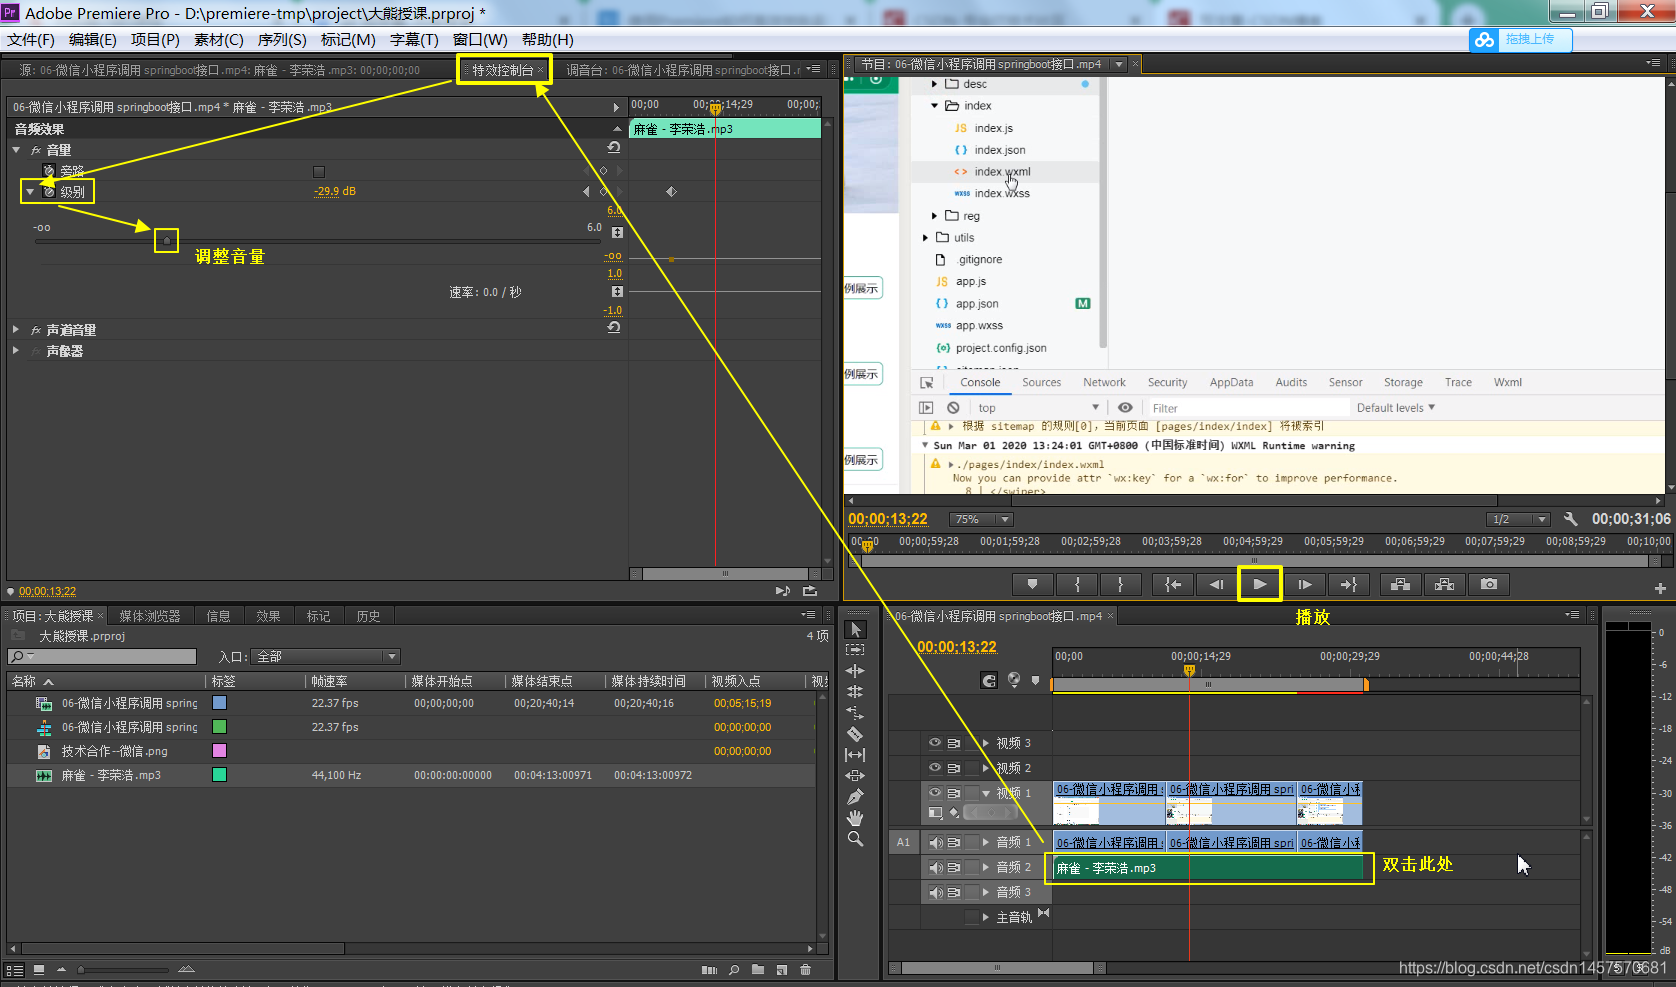Click Export Frame camera icon
Viewport: 1676px width, 987px height.
point(1488,584)
